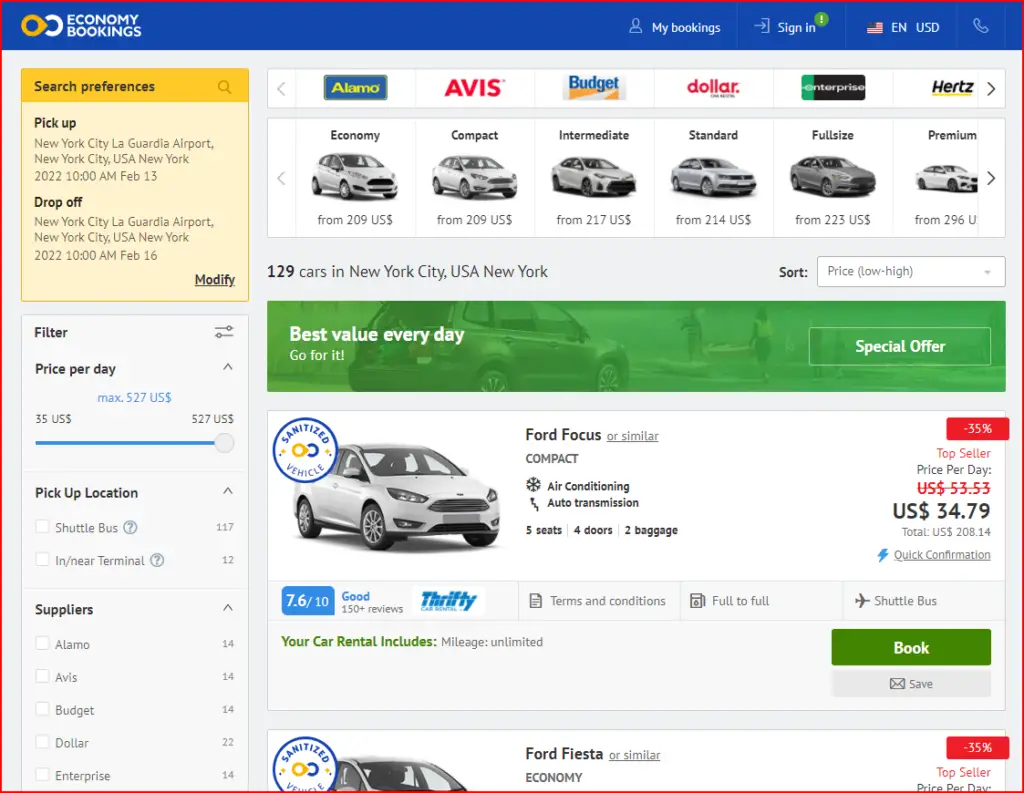The width and height of the screenshot is (1024, 793).
Task: Click the Special Offer button
Action: pos(899,346)
